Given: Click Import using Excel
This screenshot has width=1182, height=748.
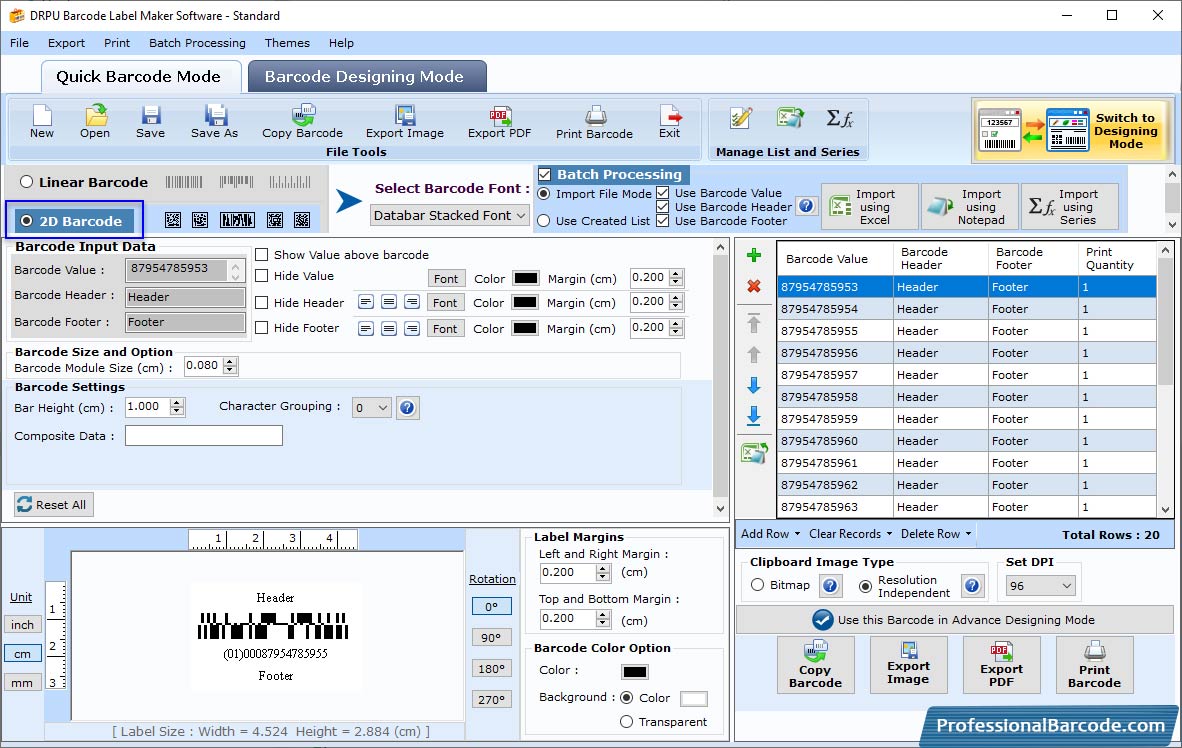Looking at the screenshot, I should coord(870,207).
